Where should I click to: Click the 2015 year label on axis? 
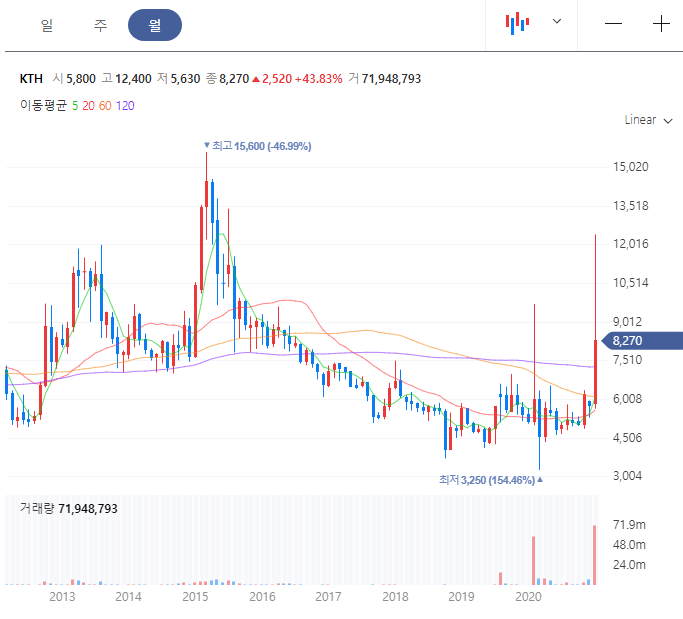[195, 597]
